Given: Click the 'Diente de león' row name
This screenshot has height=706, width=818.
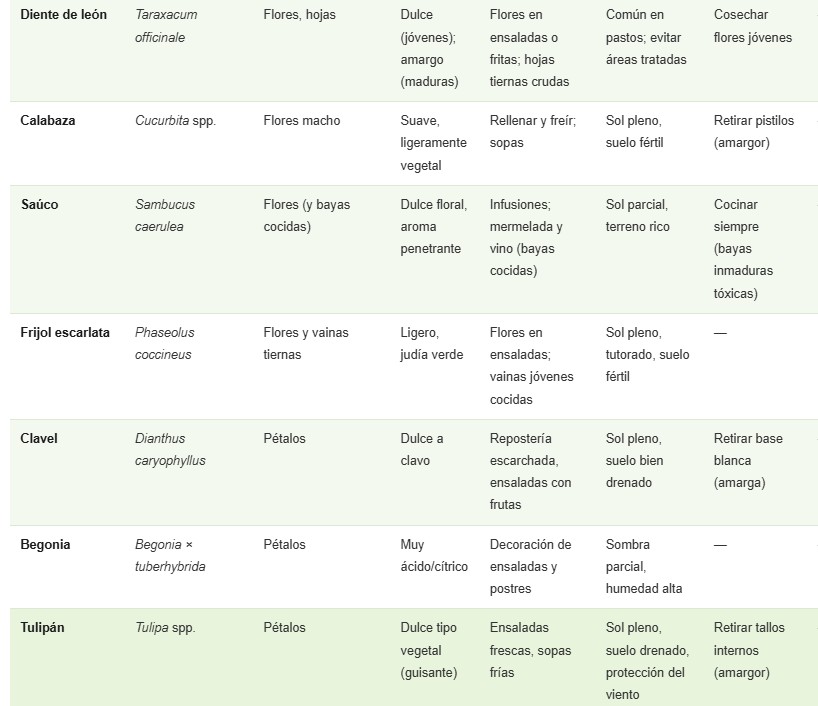Looking at the screenshot, I should (x=65, y=15).
